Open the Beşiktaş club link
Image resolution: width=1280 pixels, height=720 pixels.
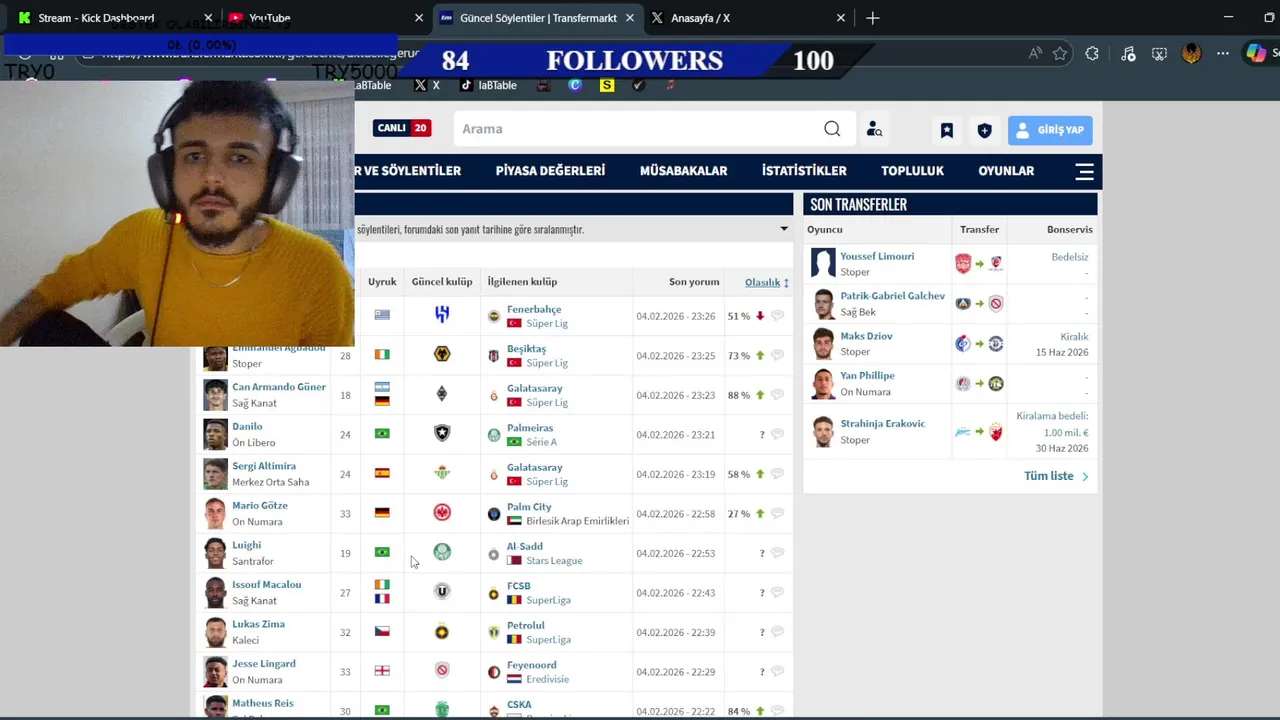point(526,349)
